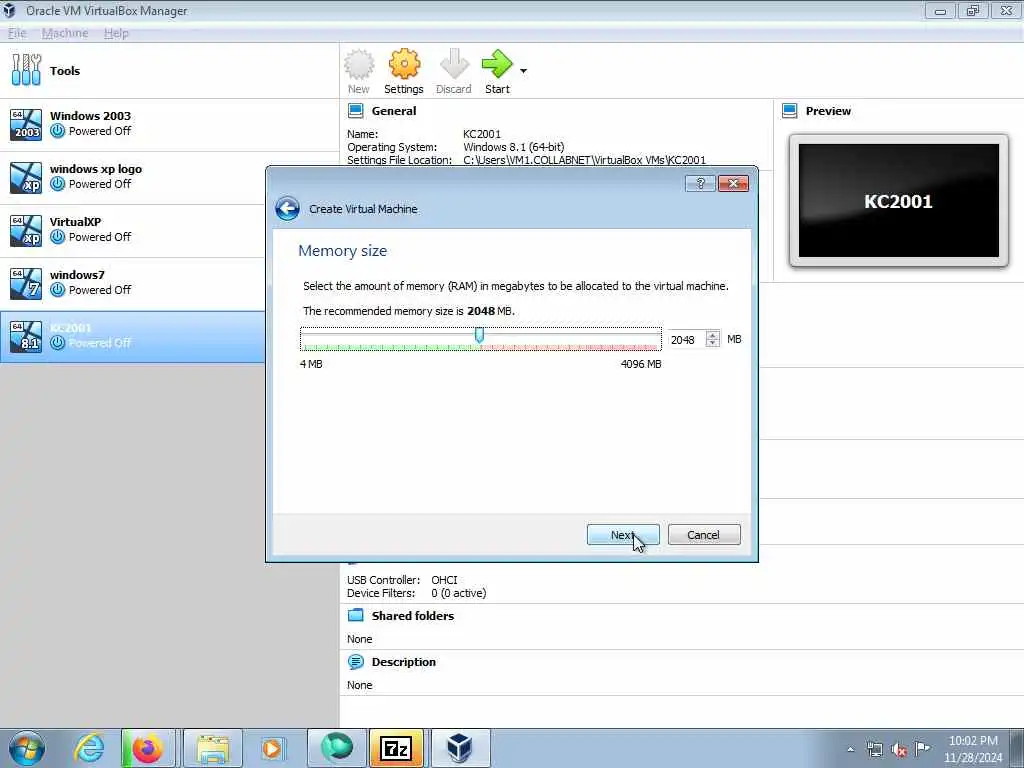
Task: Decrease memory with the spinner down arrow
Action: point(713,344)
